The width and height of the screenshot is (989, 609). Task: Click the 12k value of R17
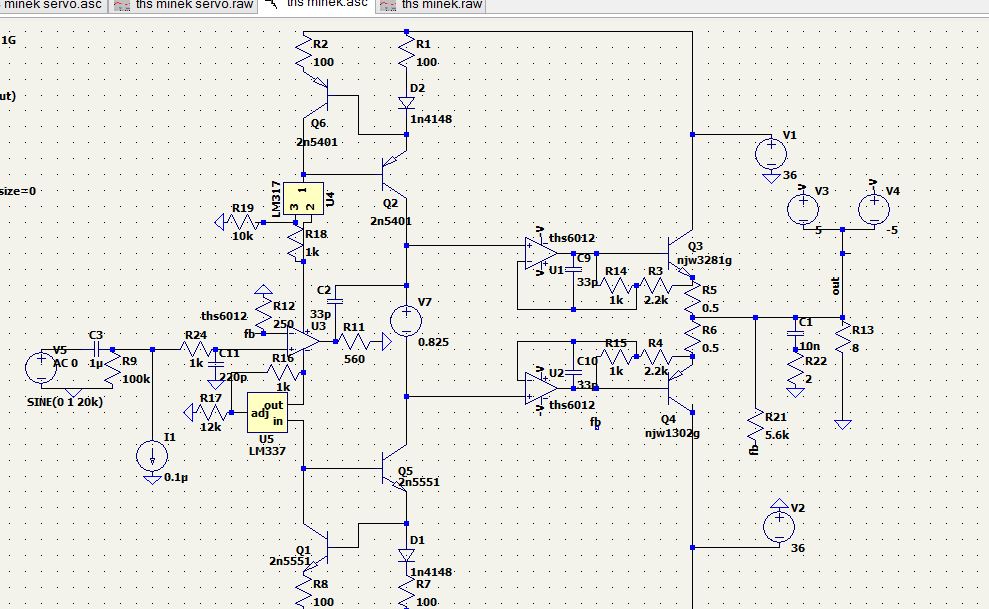point(211,427)
